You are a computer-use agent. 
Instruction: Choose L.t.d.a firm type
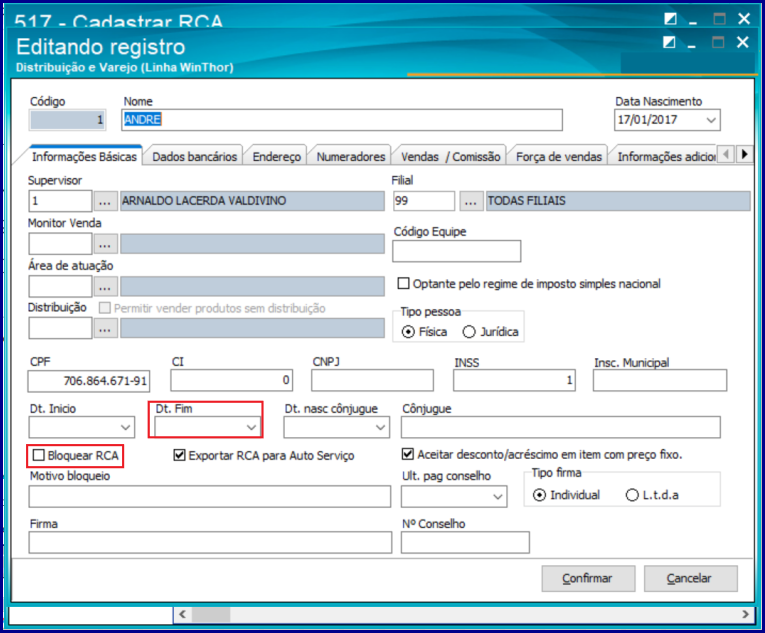[632, 495]
